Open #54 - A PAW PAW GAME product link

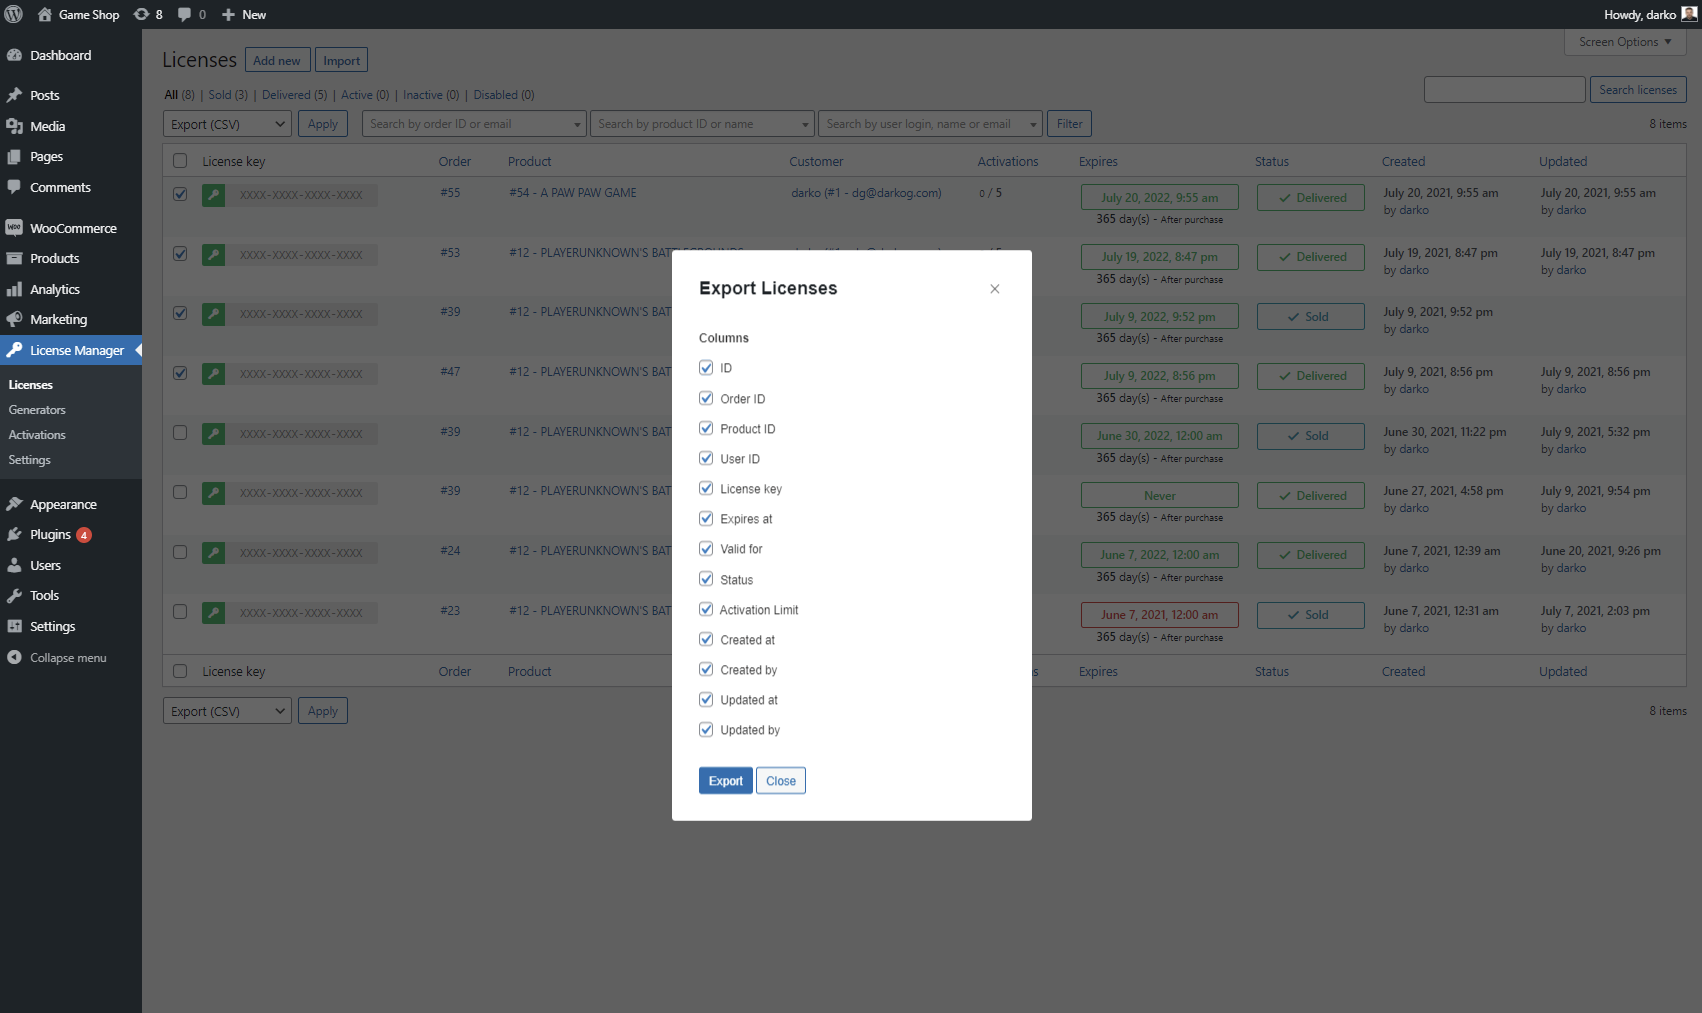573,193
